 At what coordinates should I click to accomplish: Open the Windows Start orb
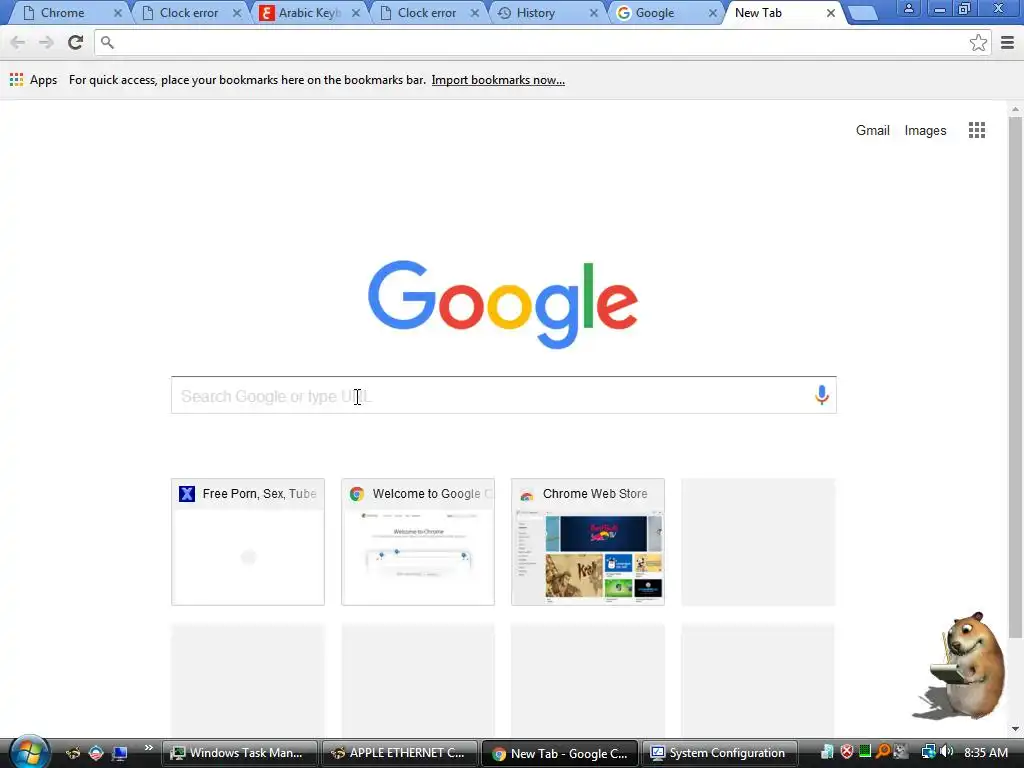[x=29, y=752]
